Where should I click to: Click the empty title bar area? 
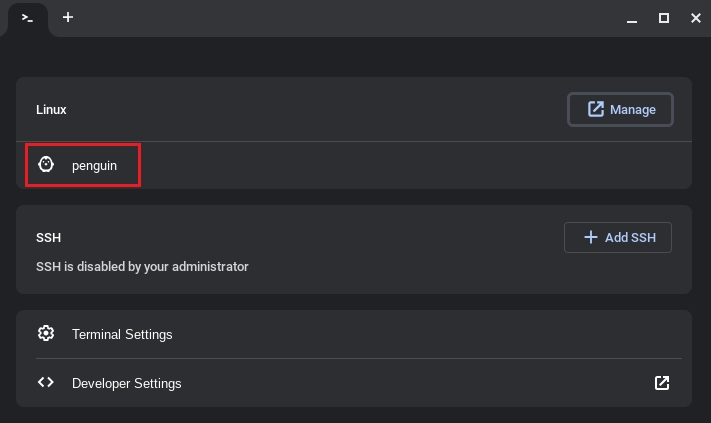pyautogui.click(x=350, y=18)
